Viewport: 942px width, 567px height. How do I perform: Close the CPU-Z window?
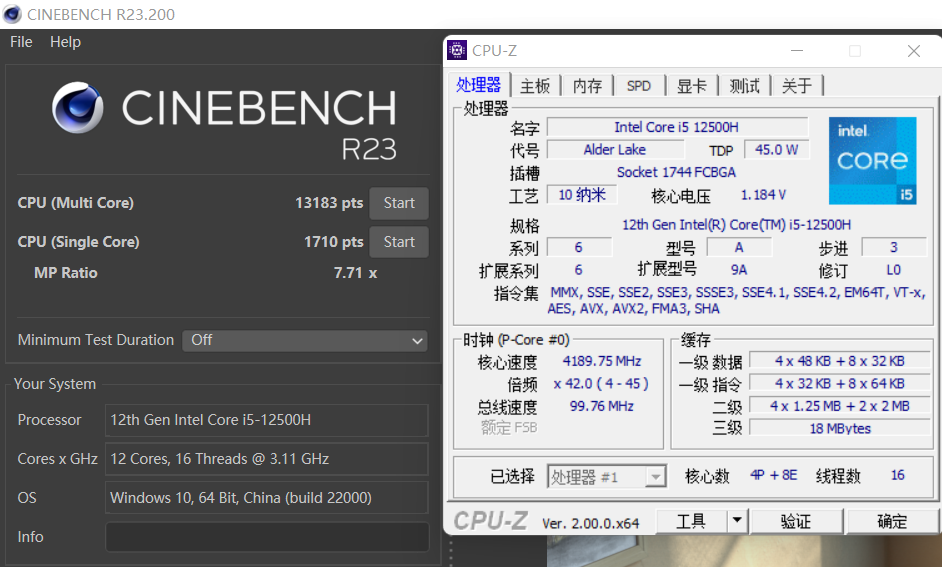click(913, 51)
